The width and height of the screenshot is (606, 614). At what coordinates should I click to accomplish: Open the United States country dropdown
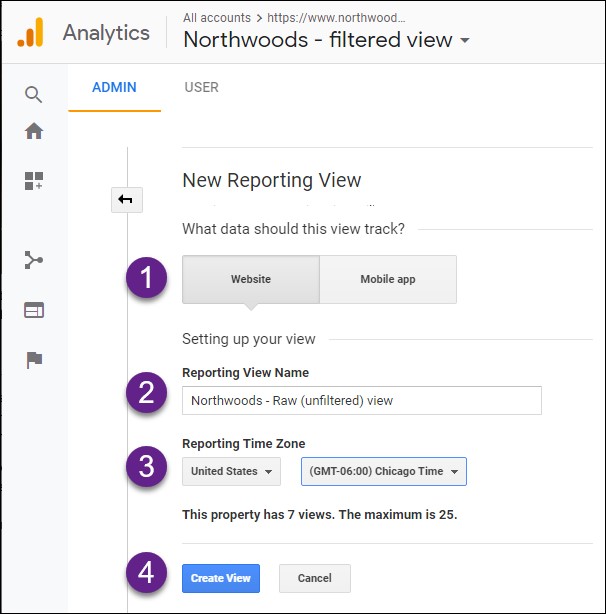click(x=231, y=471)
